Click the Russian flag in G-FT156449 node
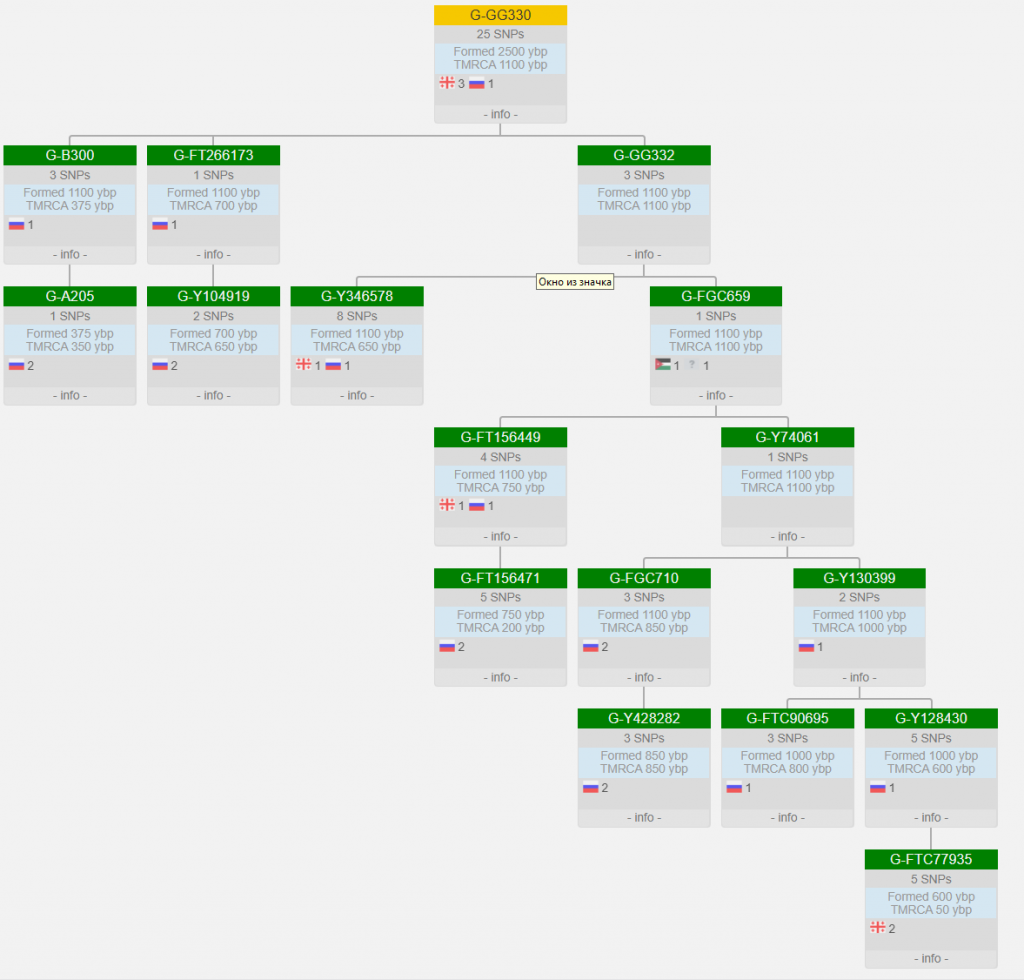This screenshot has height=980, width=1024. click(x=477, y=506)
